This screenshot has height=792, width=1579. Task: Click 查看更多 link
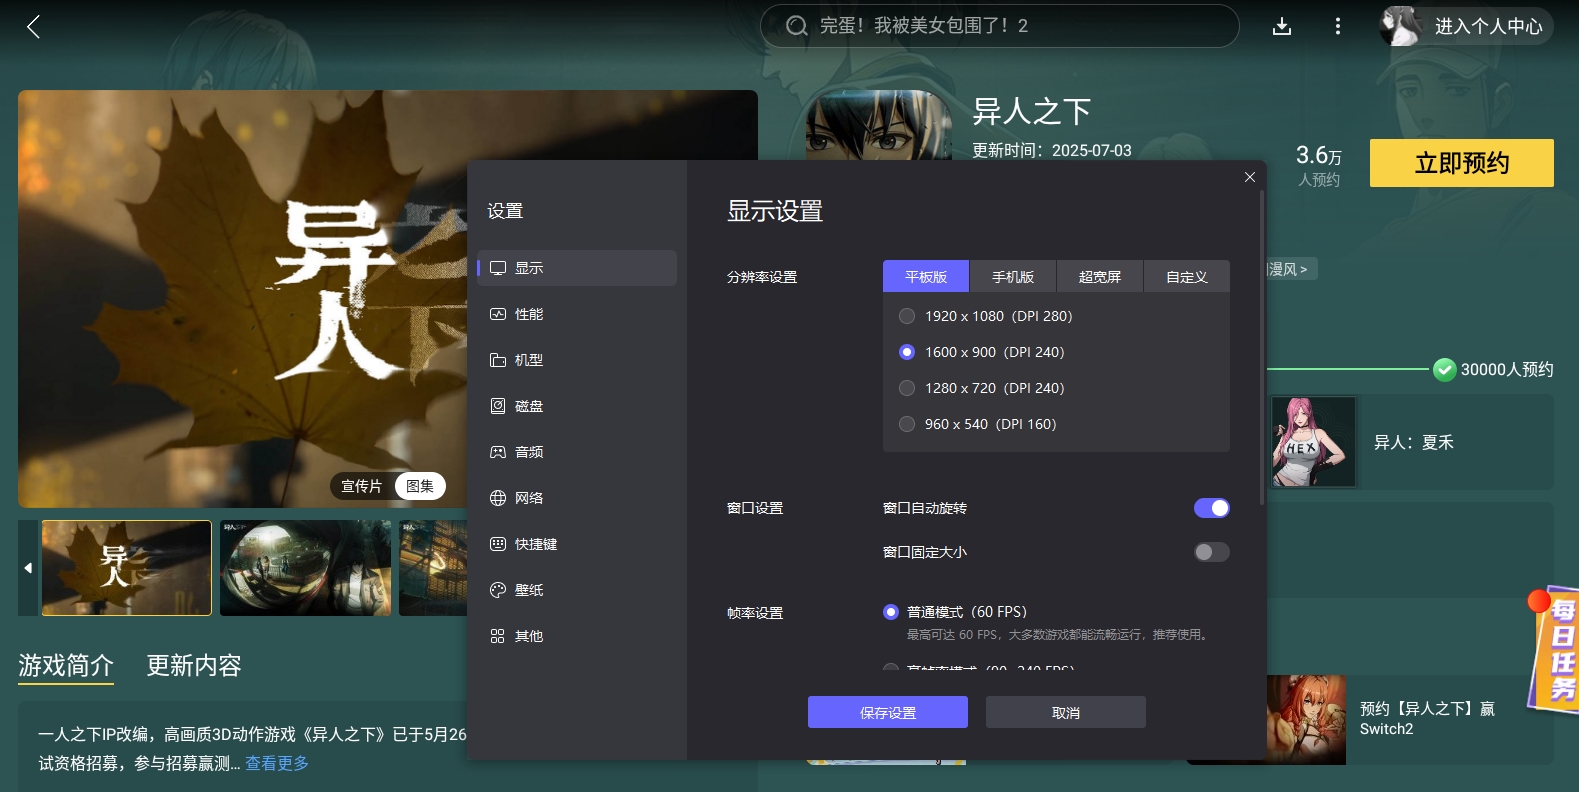point(277,763)
